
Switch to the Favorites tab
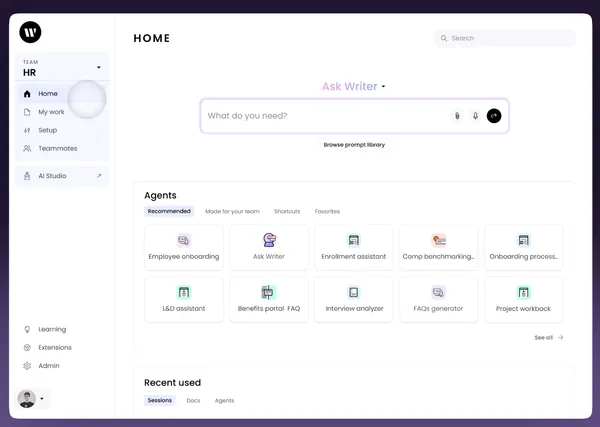(x=327, y=211)
